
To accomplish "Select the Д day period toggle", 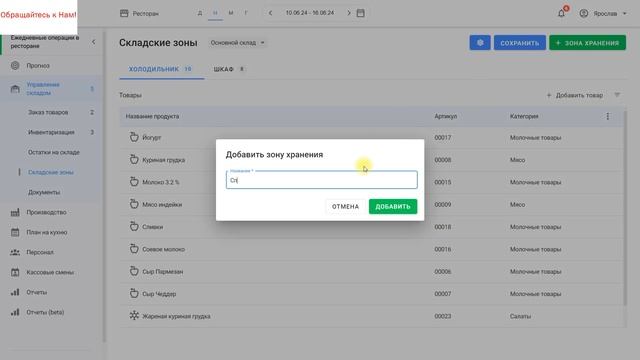I will click(200, 13).
